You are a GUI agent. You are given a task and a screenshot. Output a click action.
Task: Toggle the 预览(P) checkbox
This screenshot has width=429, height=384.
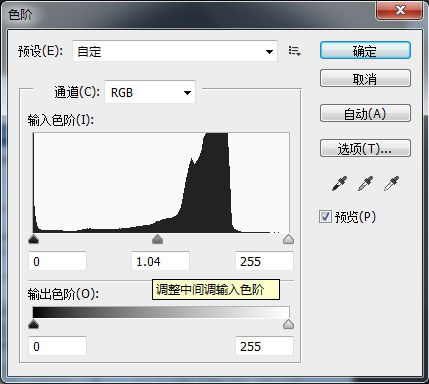[325, 217]
